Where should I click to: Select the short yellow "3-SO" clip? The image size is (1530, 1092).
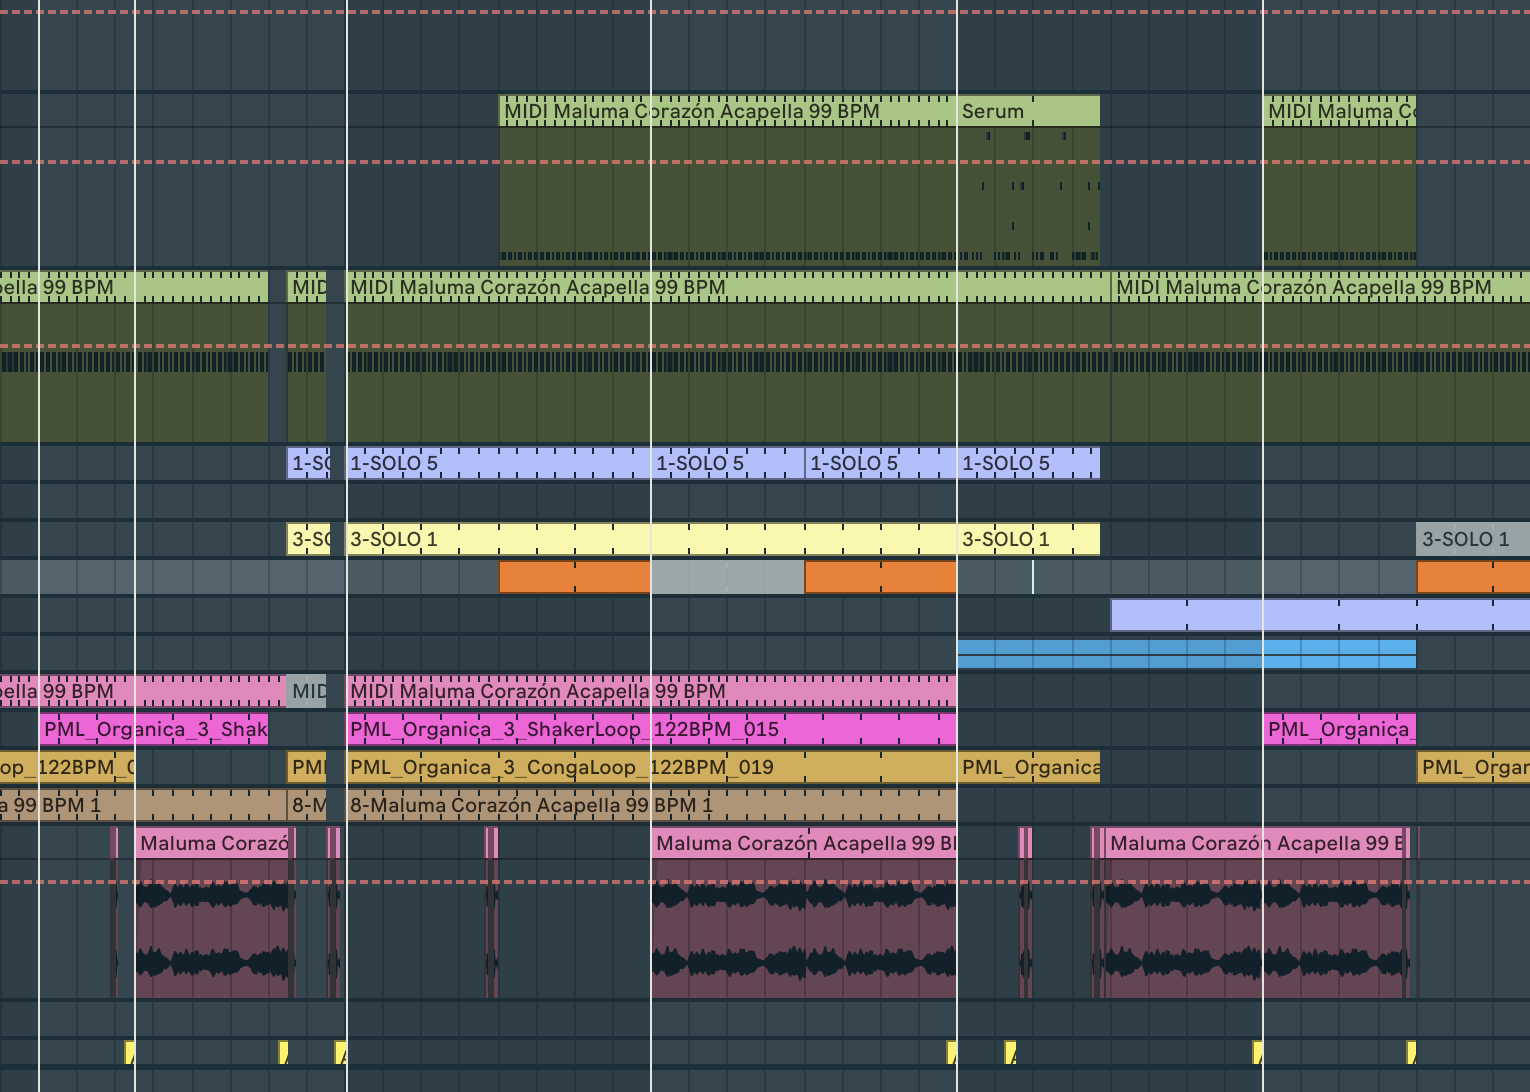coord(308,539)
